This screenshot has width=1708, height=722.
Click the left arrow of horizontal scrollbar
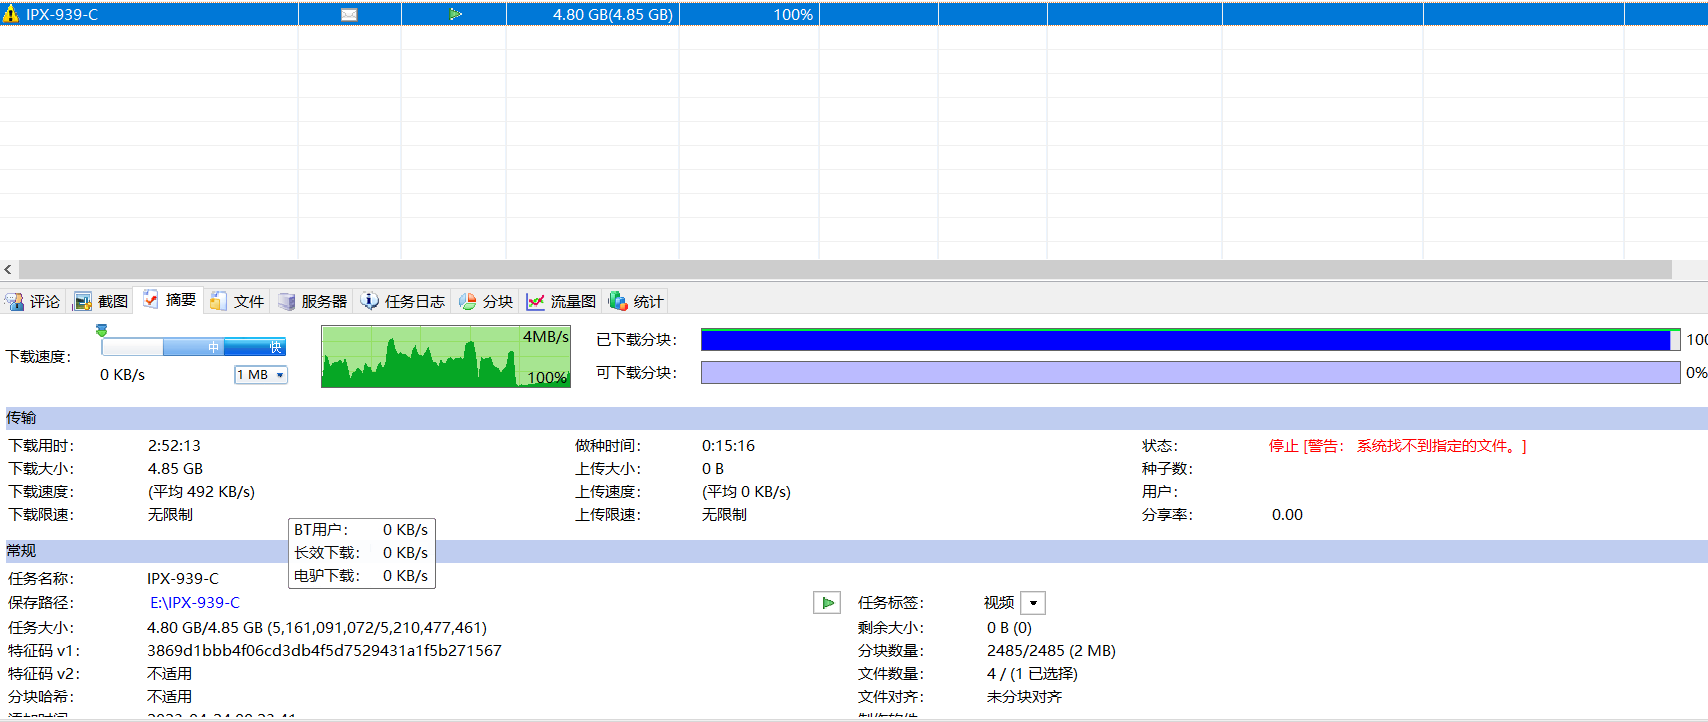click(x=8, y=269)
